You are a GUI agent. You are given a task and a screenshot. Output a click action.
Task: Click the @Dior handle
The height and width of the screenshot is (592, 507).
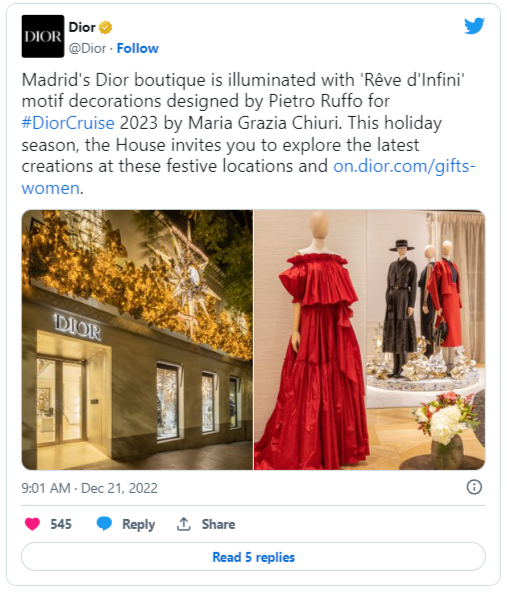point(87,48)
